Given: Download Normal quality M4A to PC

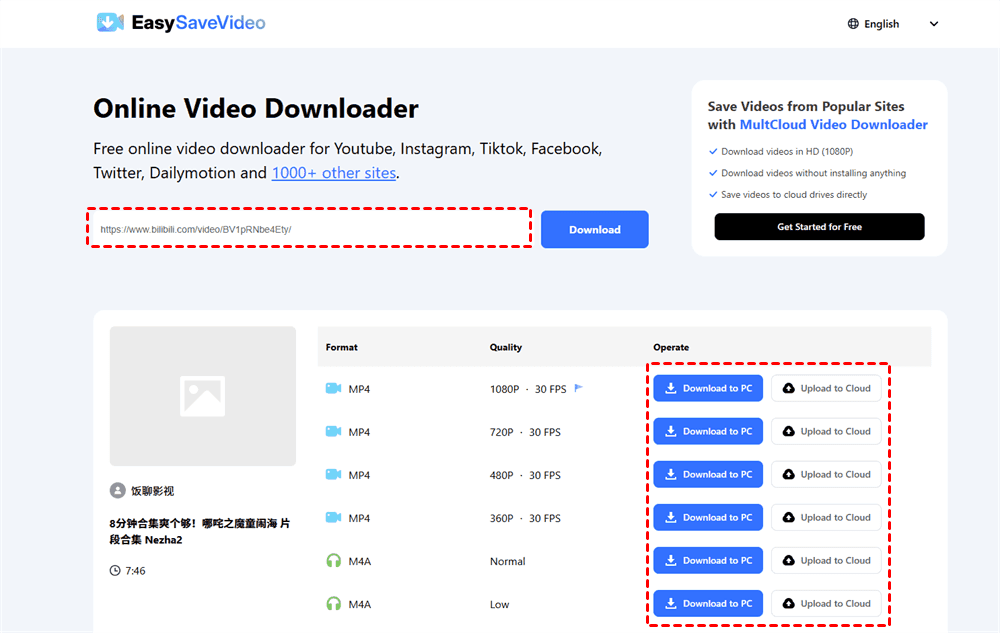Looking at the screenshot, I should pyautogui.click(x=708, y=560).
